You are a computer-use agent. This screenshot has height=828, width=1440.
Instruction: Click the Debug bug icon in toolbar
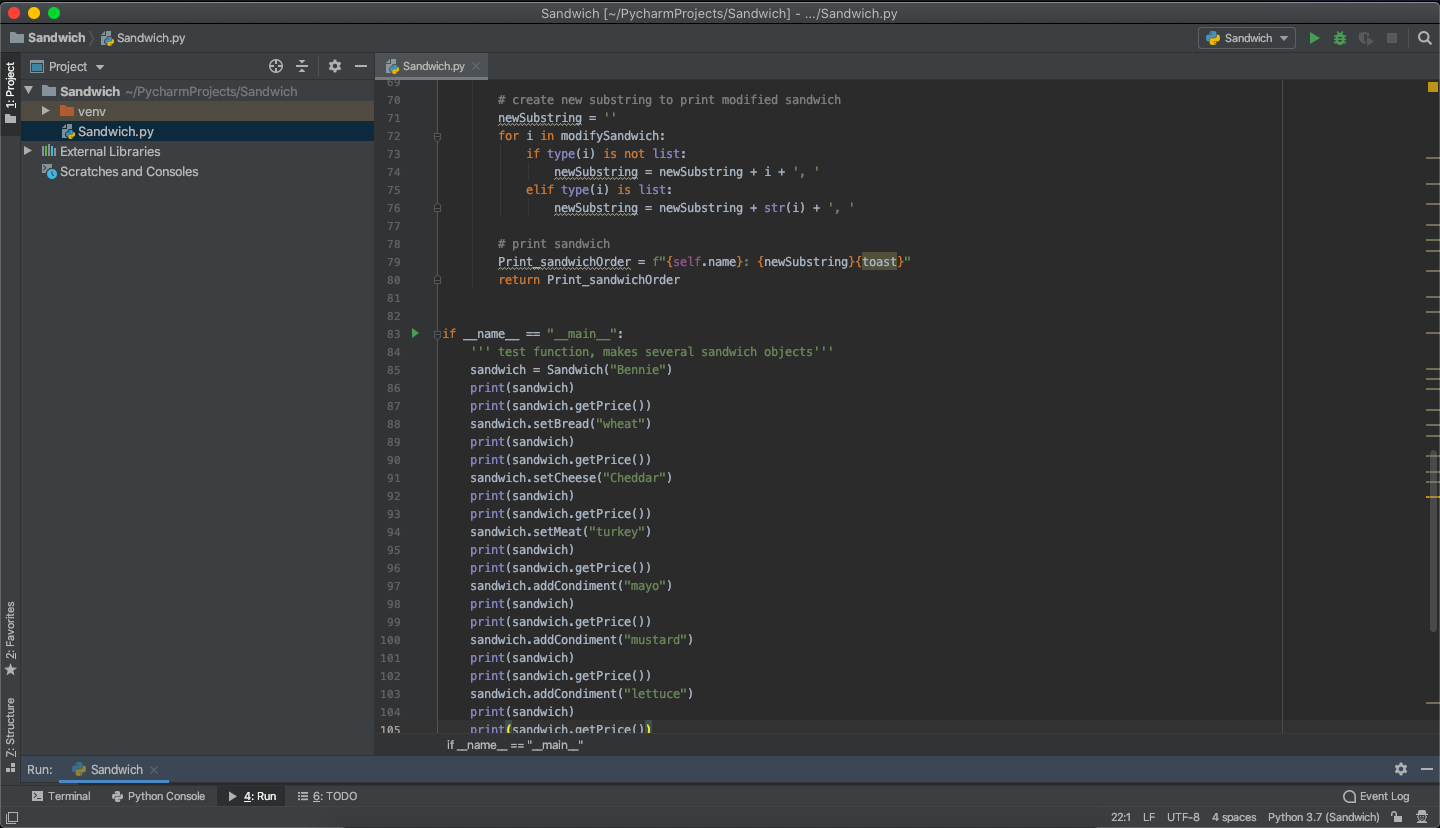point(1340,38)
